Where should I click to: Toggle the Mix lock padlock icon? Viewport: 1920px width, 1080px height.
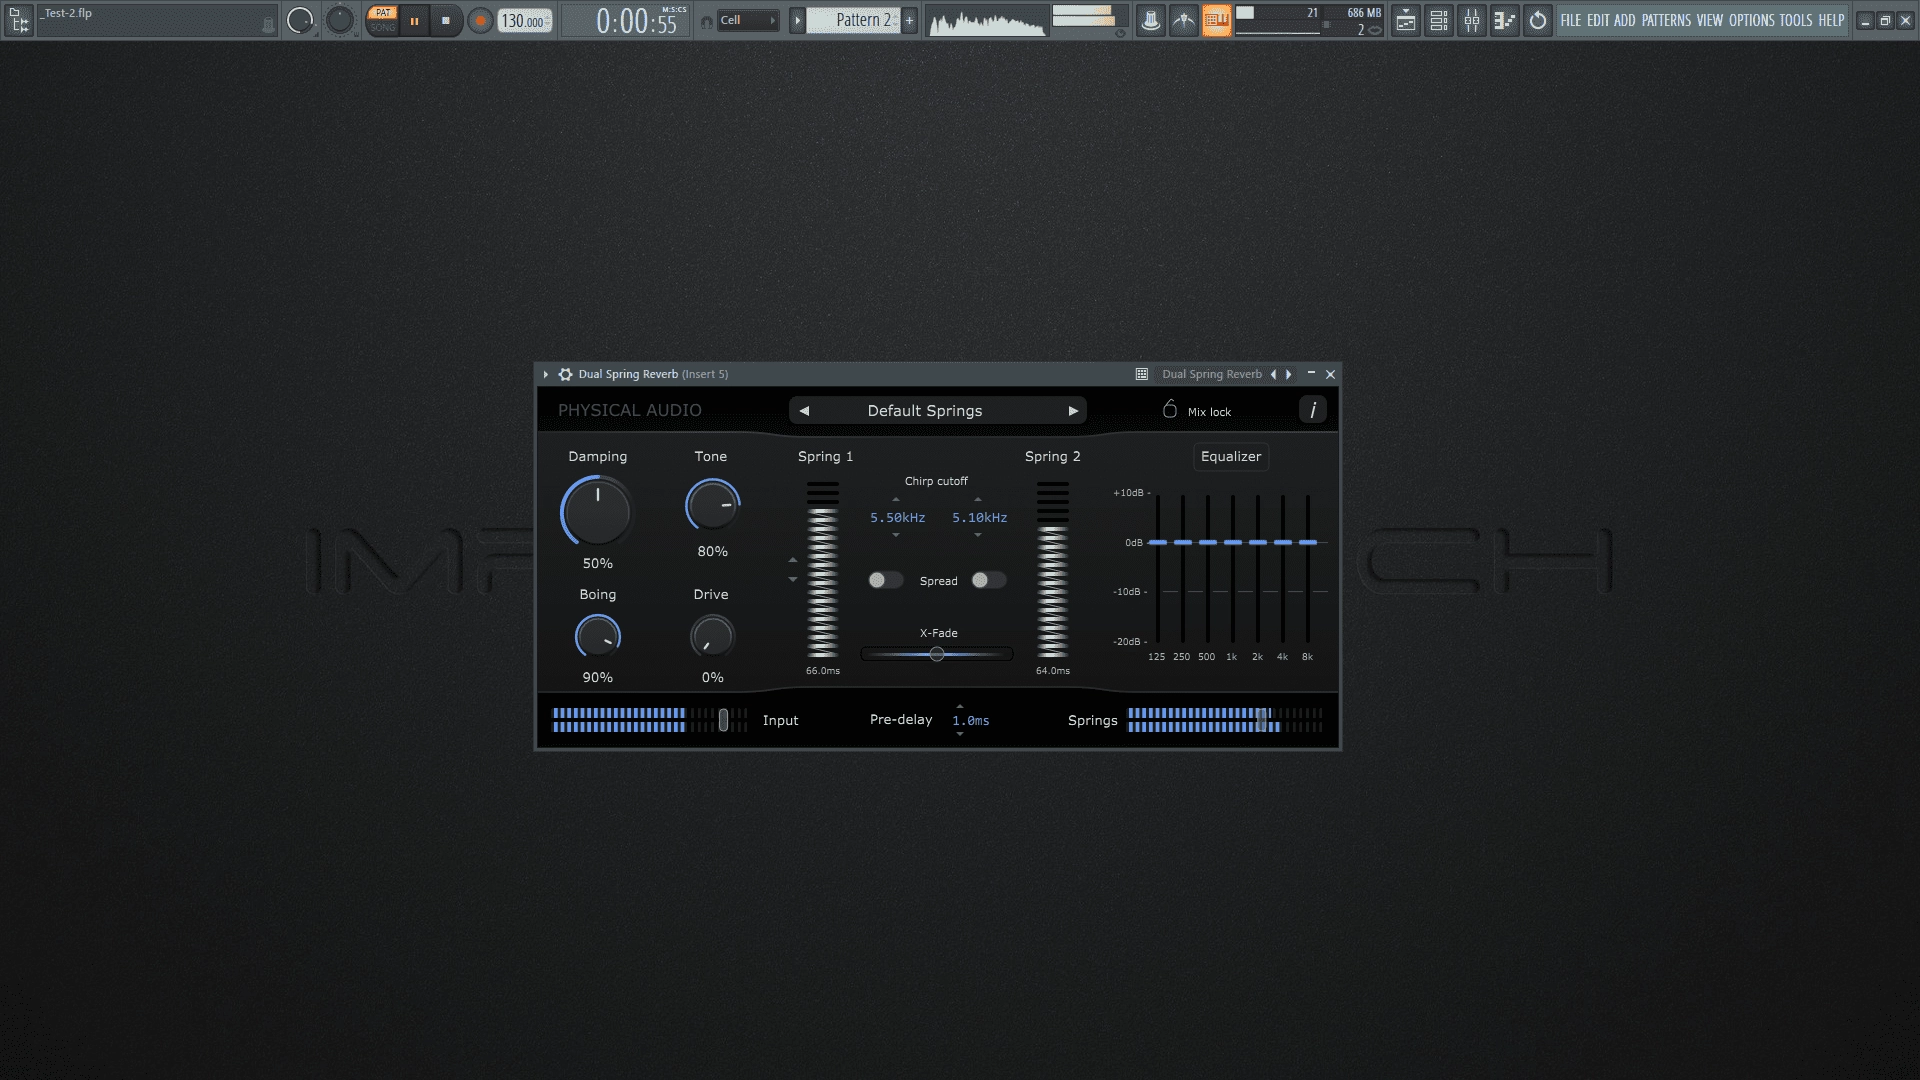(1170, 409)
